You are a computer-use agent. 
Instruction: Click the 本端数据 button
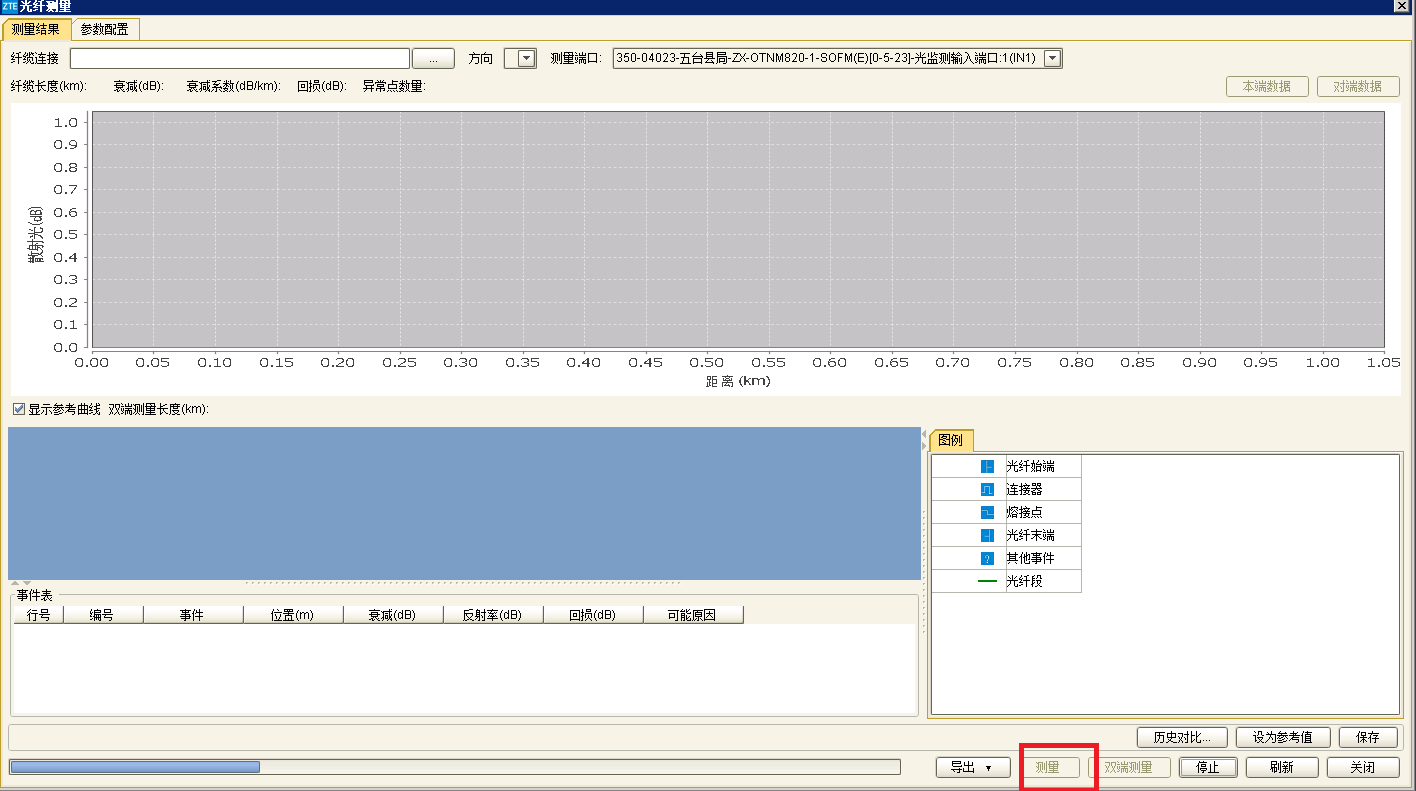pyautogui.click(x=1267, y=86)
